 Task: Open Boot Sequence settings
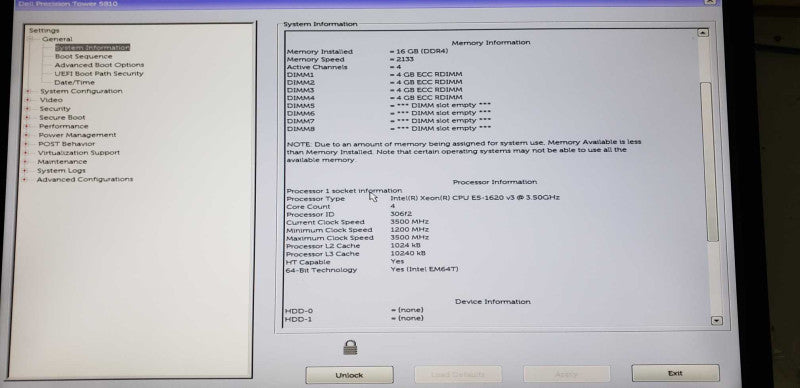point(84,56)
